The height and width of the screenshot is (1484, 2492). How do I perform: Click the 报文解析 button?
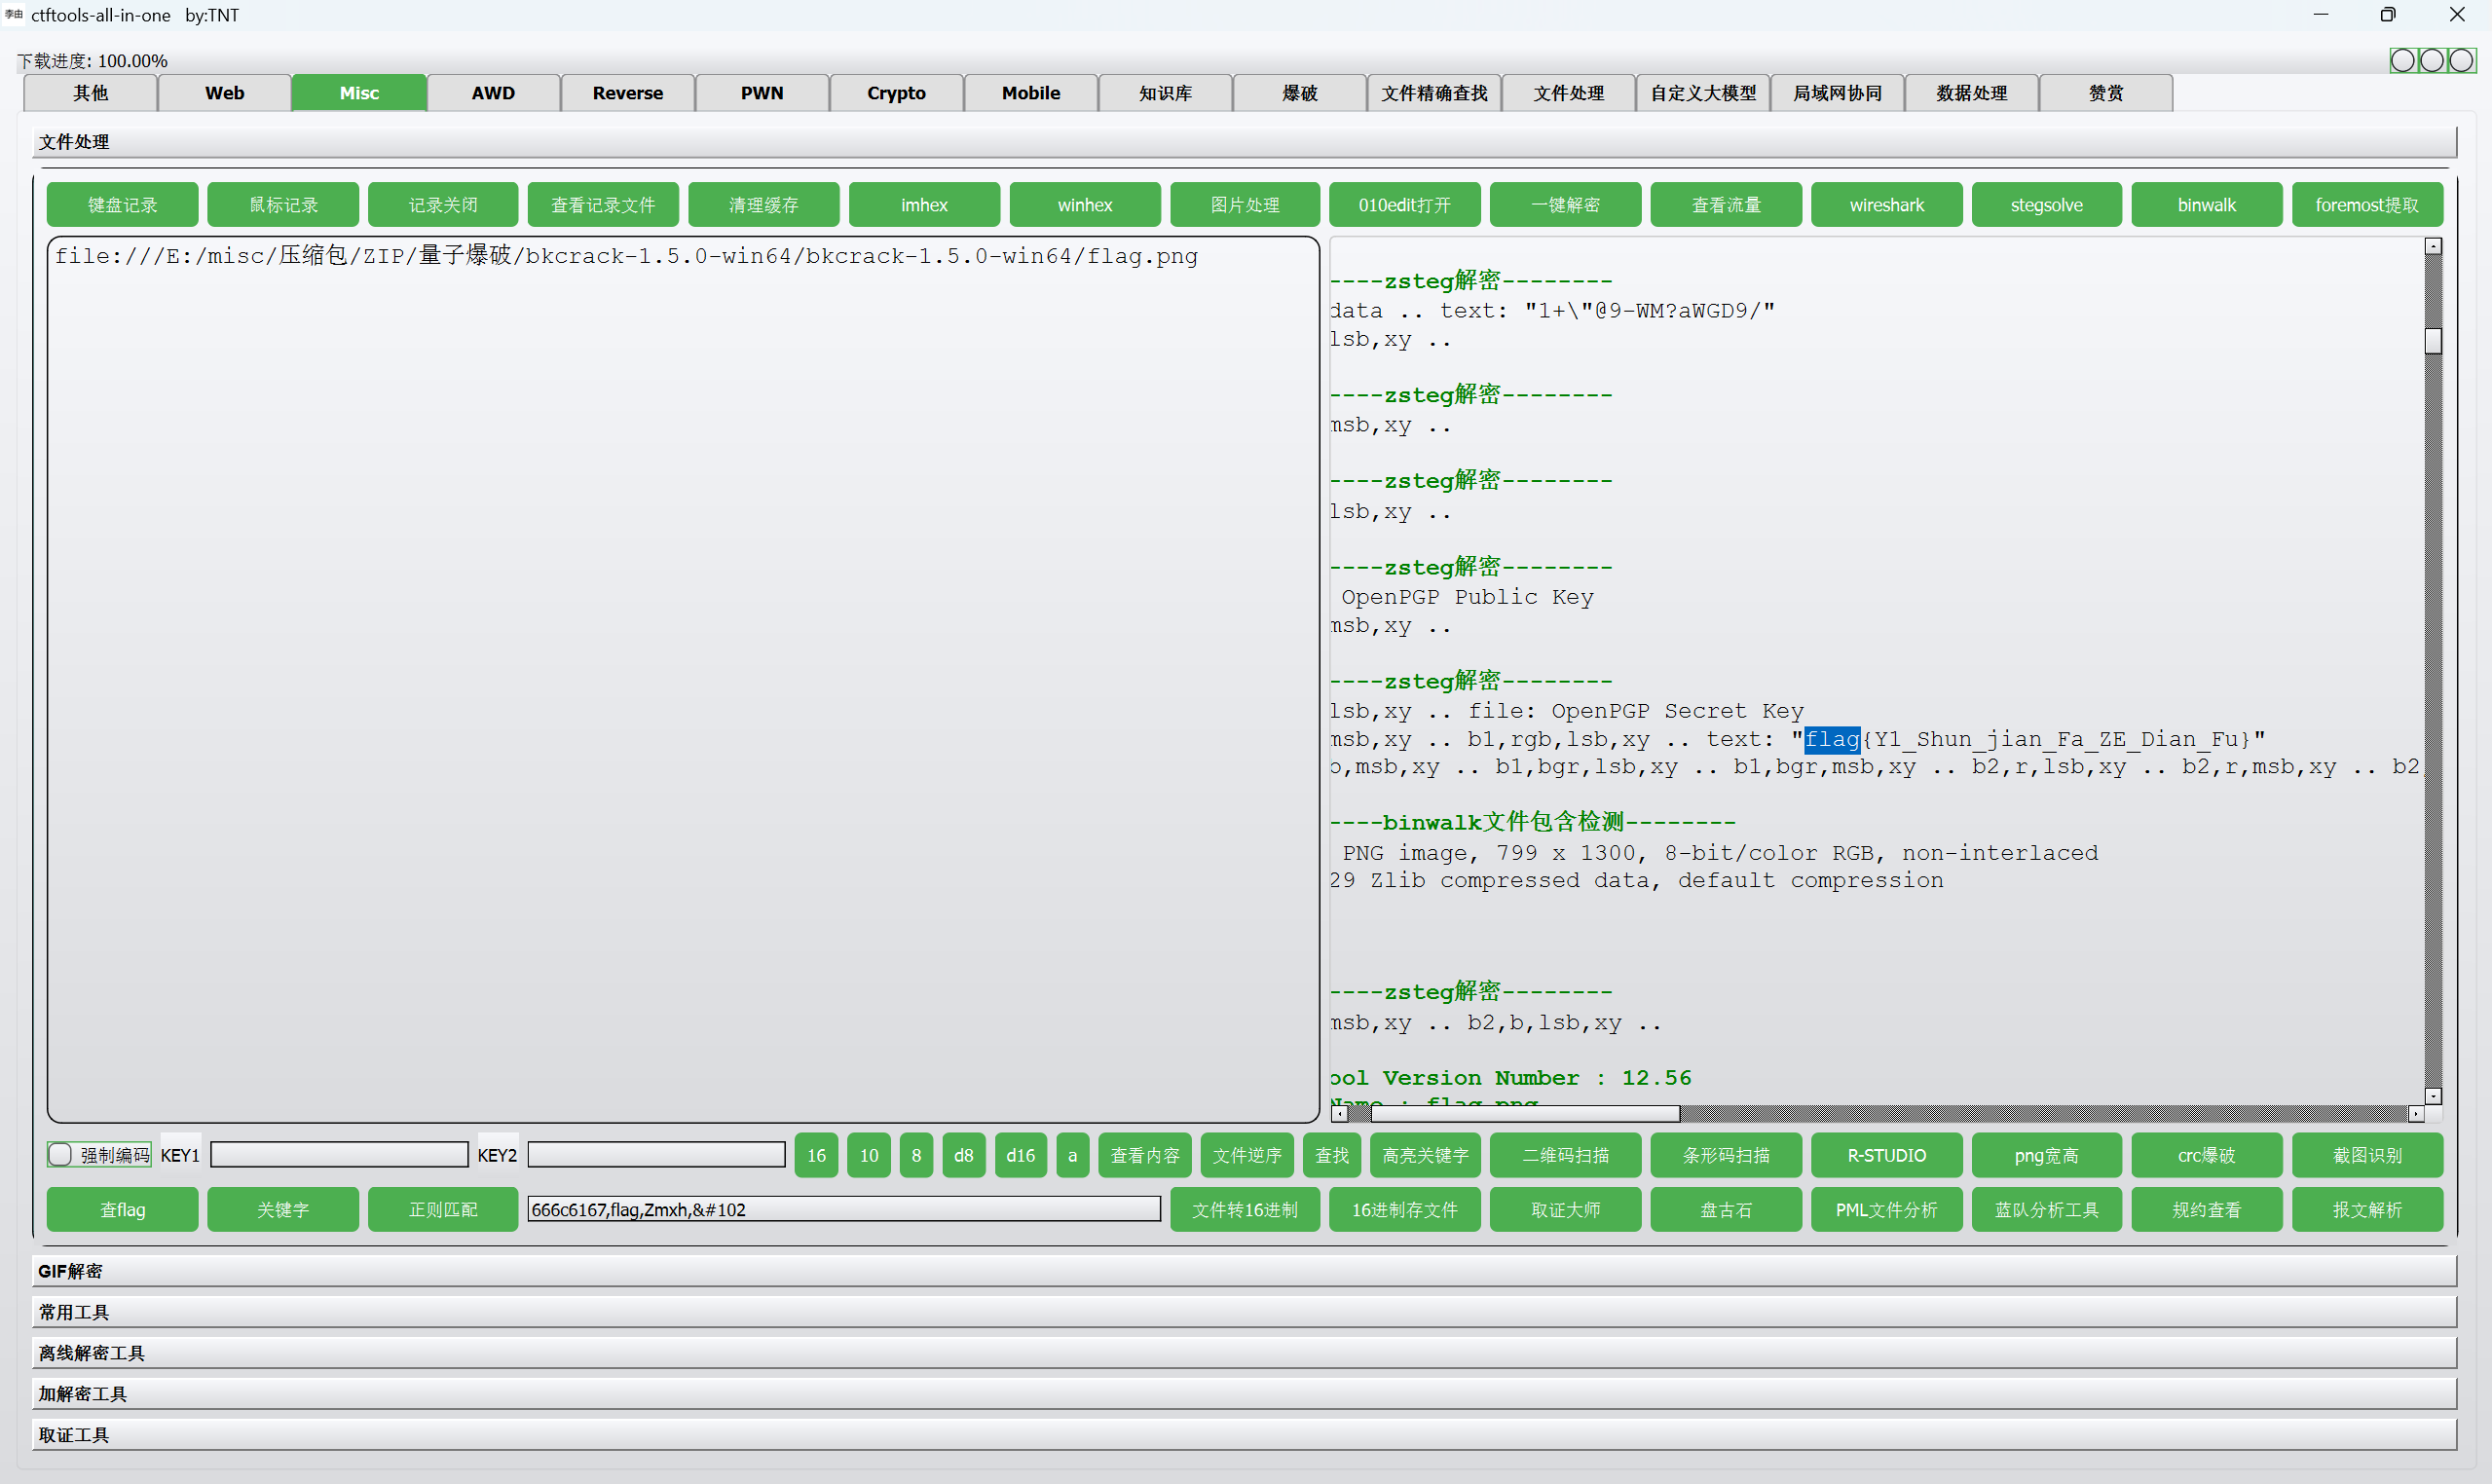pos(2368,1209)
